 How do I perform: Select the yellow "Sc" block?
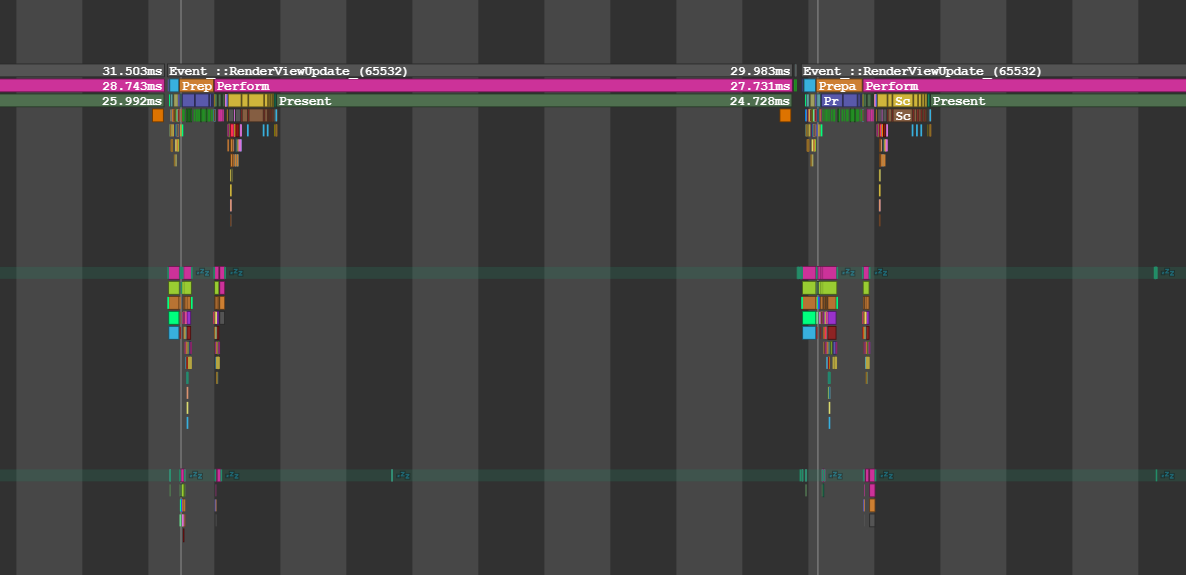point(902,101)
